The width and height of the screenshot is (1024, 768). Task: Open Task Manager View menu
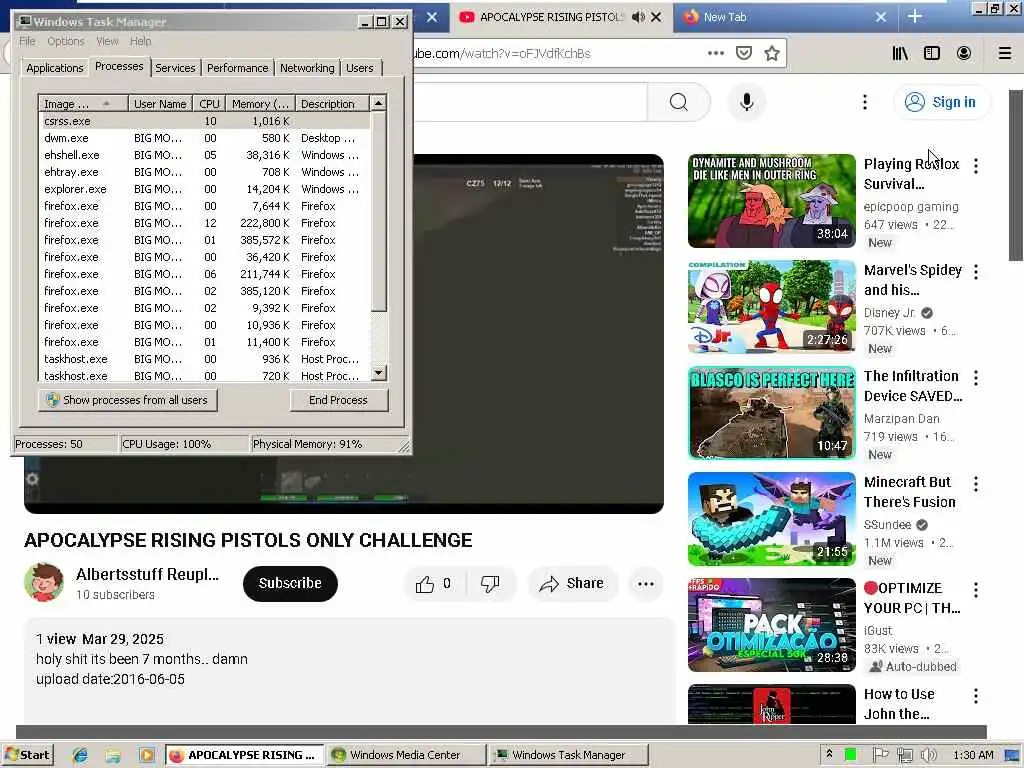pyautogui.click(x=107, y=41)
